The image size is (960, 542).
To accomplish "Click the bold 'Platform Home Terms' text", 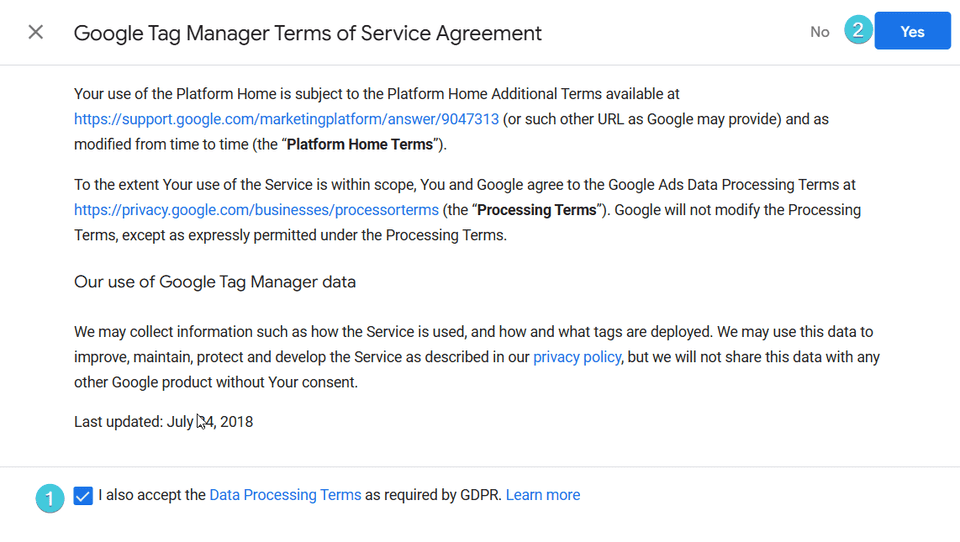I will click(360, 144).
